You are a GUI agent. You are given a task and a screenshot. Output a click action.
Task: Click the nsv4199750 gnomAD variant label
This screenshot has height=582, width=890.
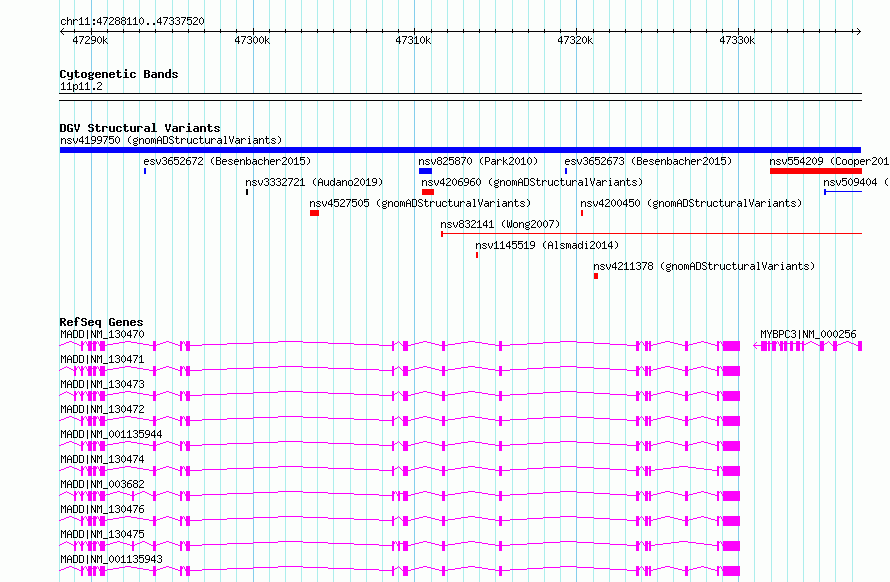point(171,140)
